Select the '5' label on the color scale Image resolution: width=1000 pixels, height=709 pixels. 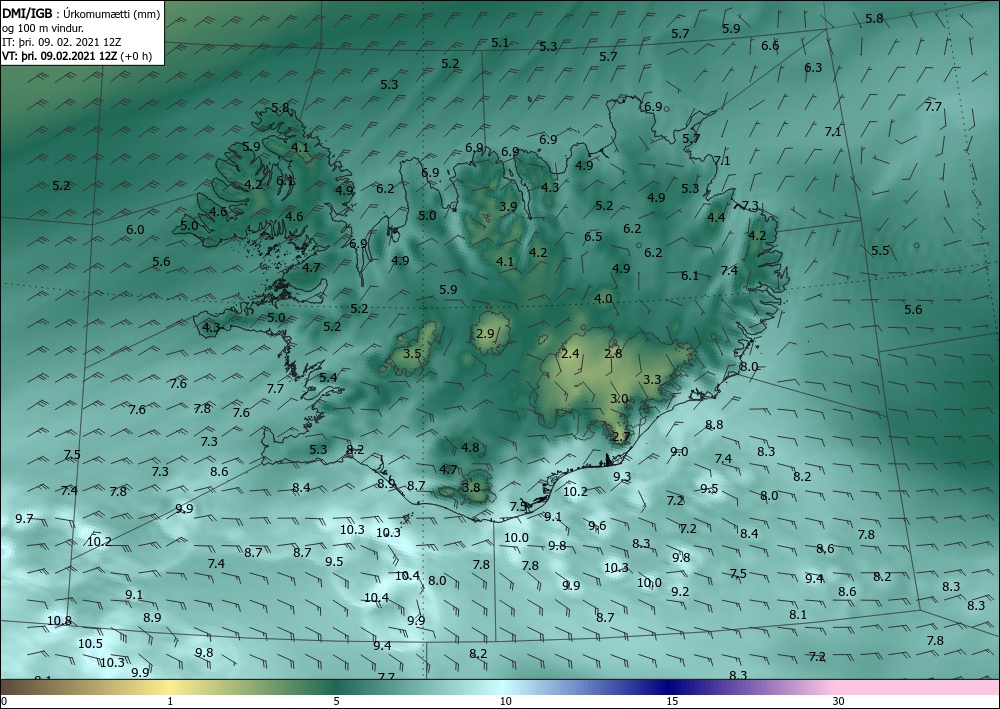pos(336,701)
